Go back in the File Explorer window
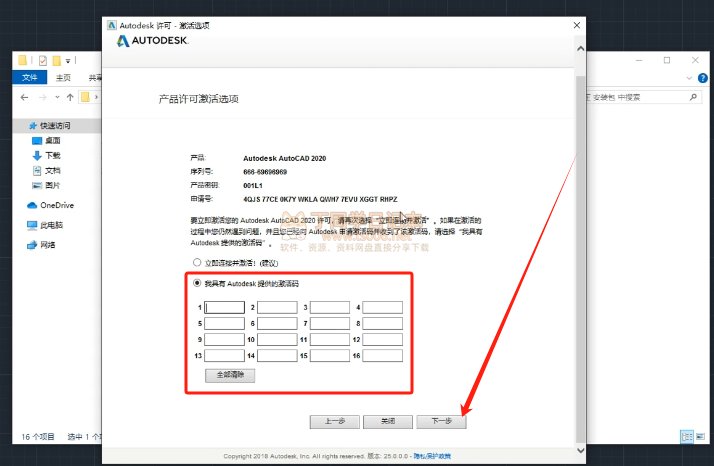The image size is (714, 466). (x=25, y=97)
